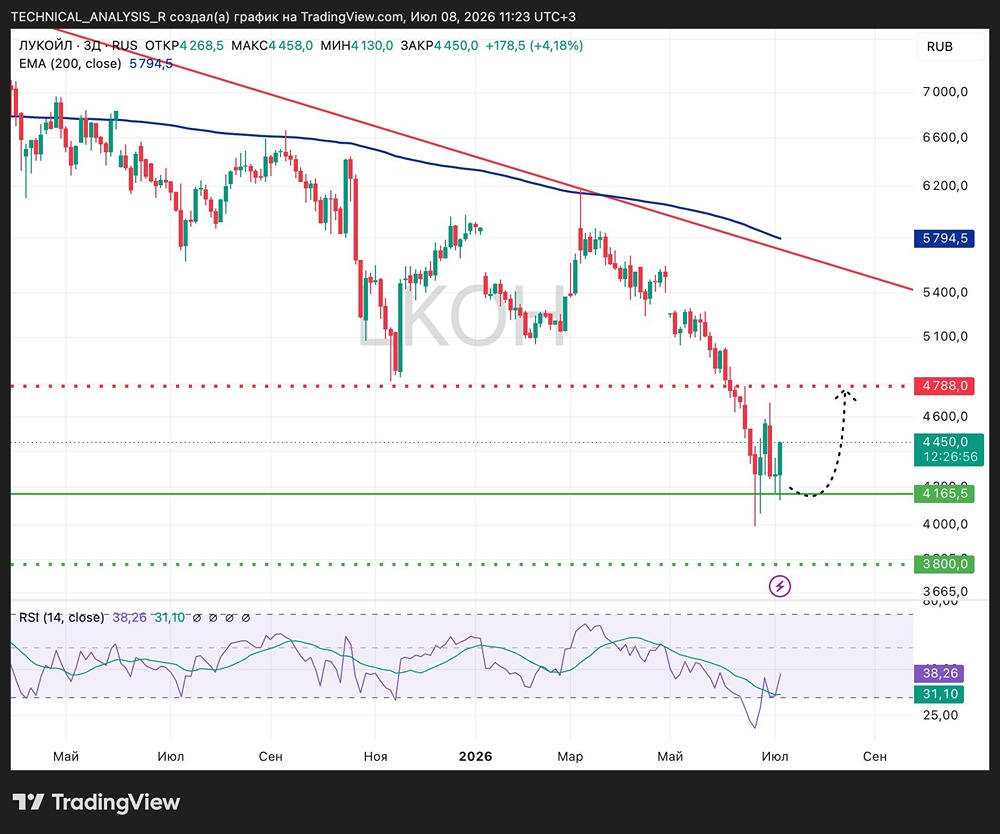Click the 5100,0 price axis tick
This screenshot has height=834, width=1000.
tap(945, 336)
